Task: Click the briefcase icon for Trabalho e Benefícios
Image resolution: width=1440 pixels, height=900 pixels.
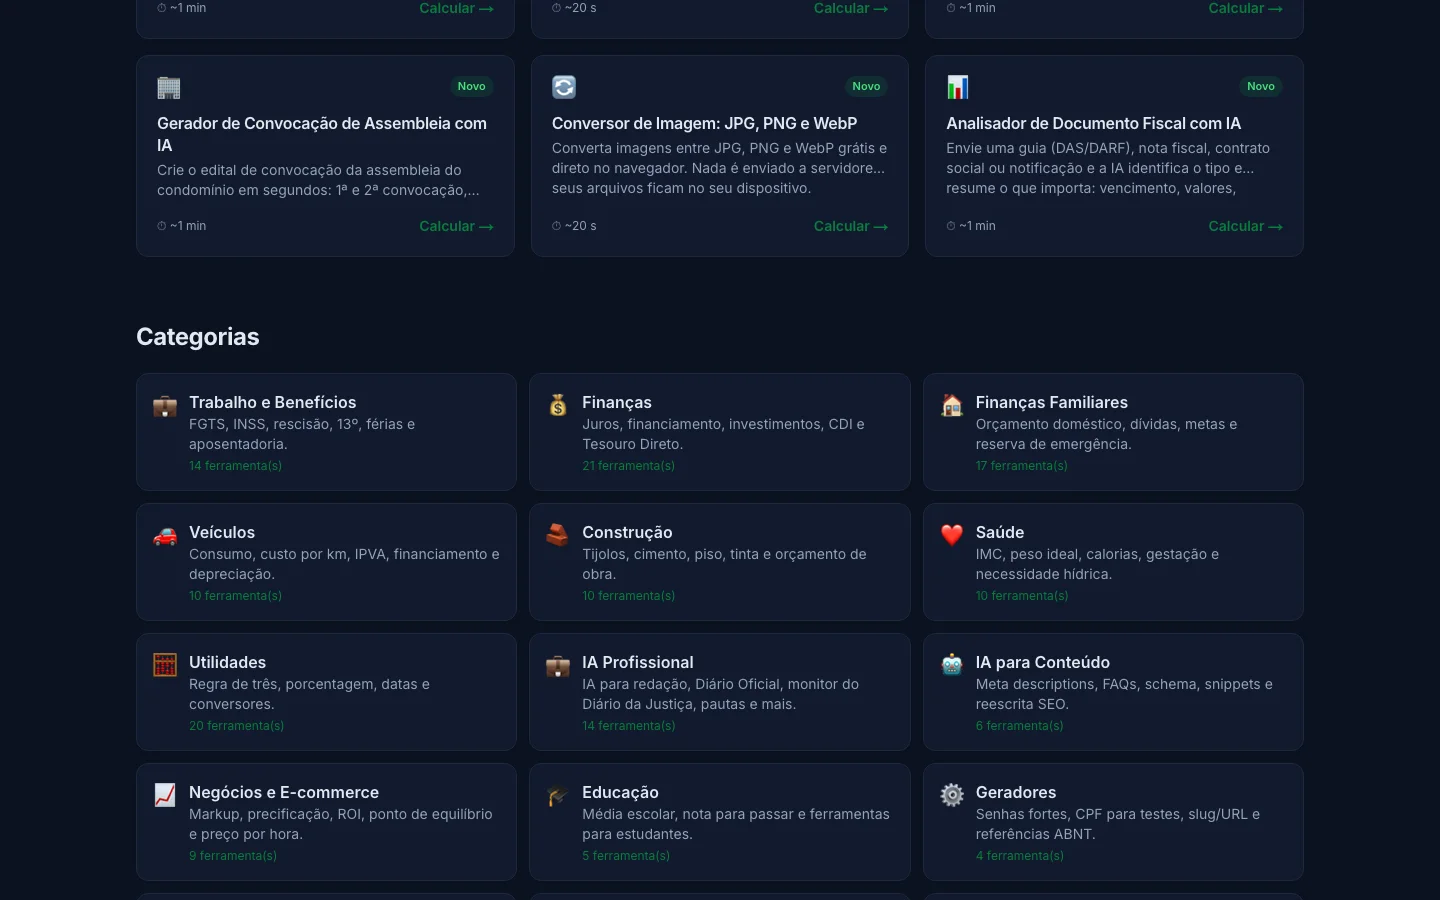Action: click(x=165, y=406)
